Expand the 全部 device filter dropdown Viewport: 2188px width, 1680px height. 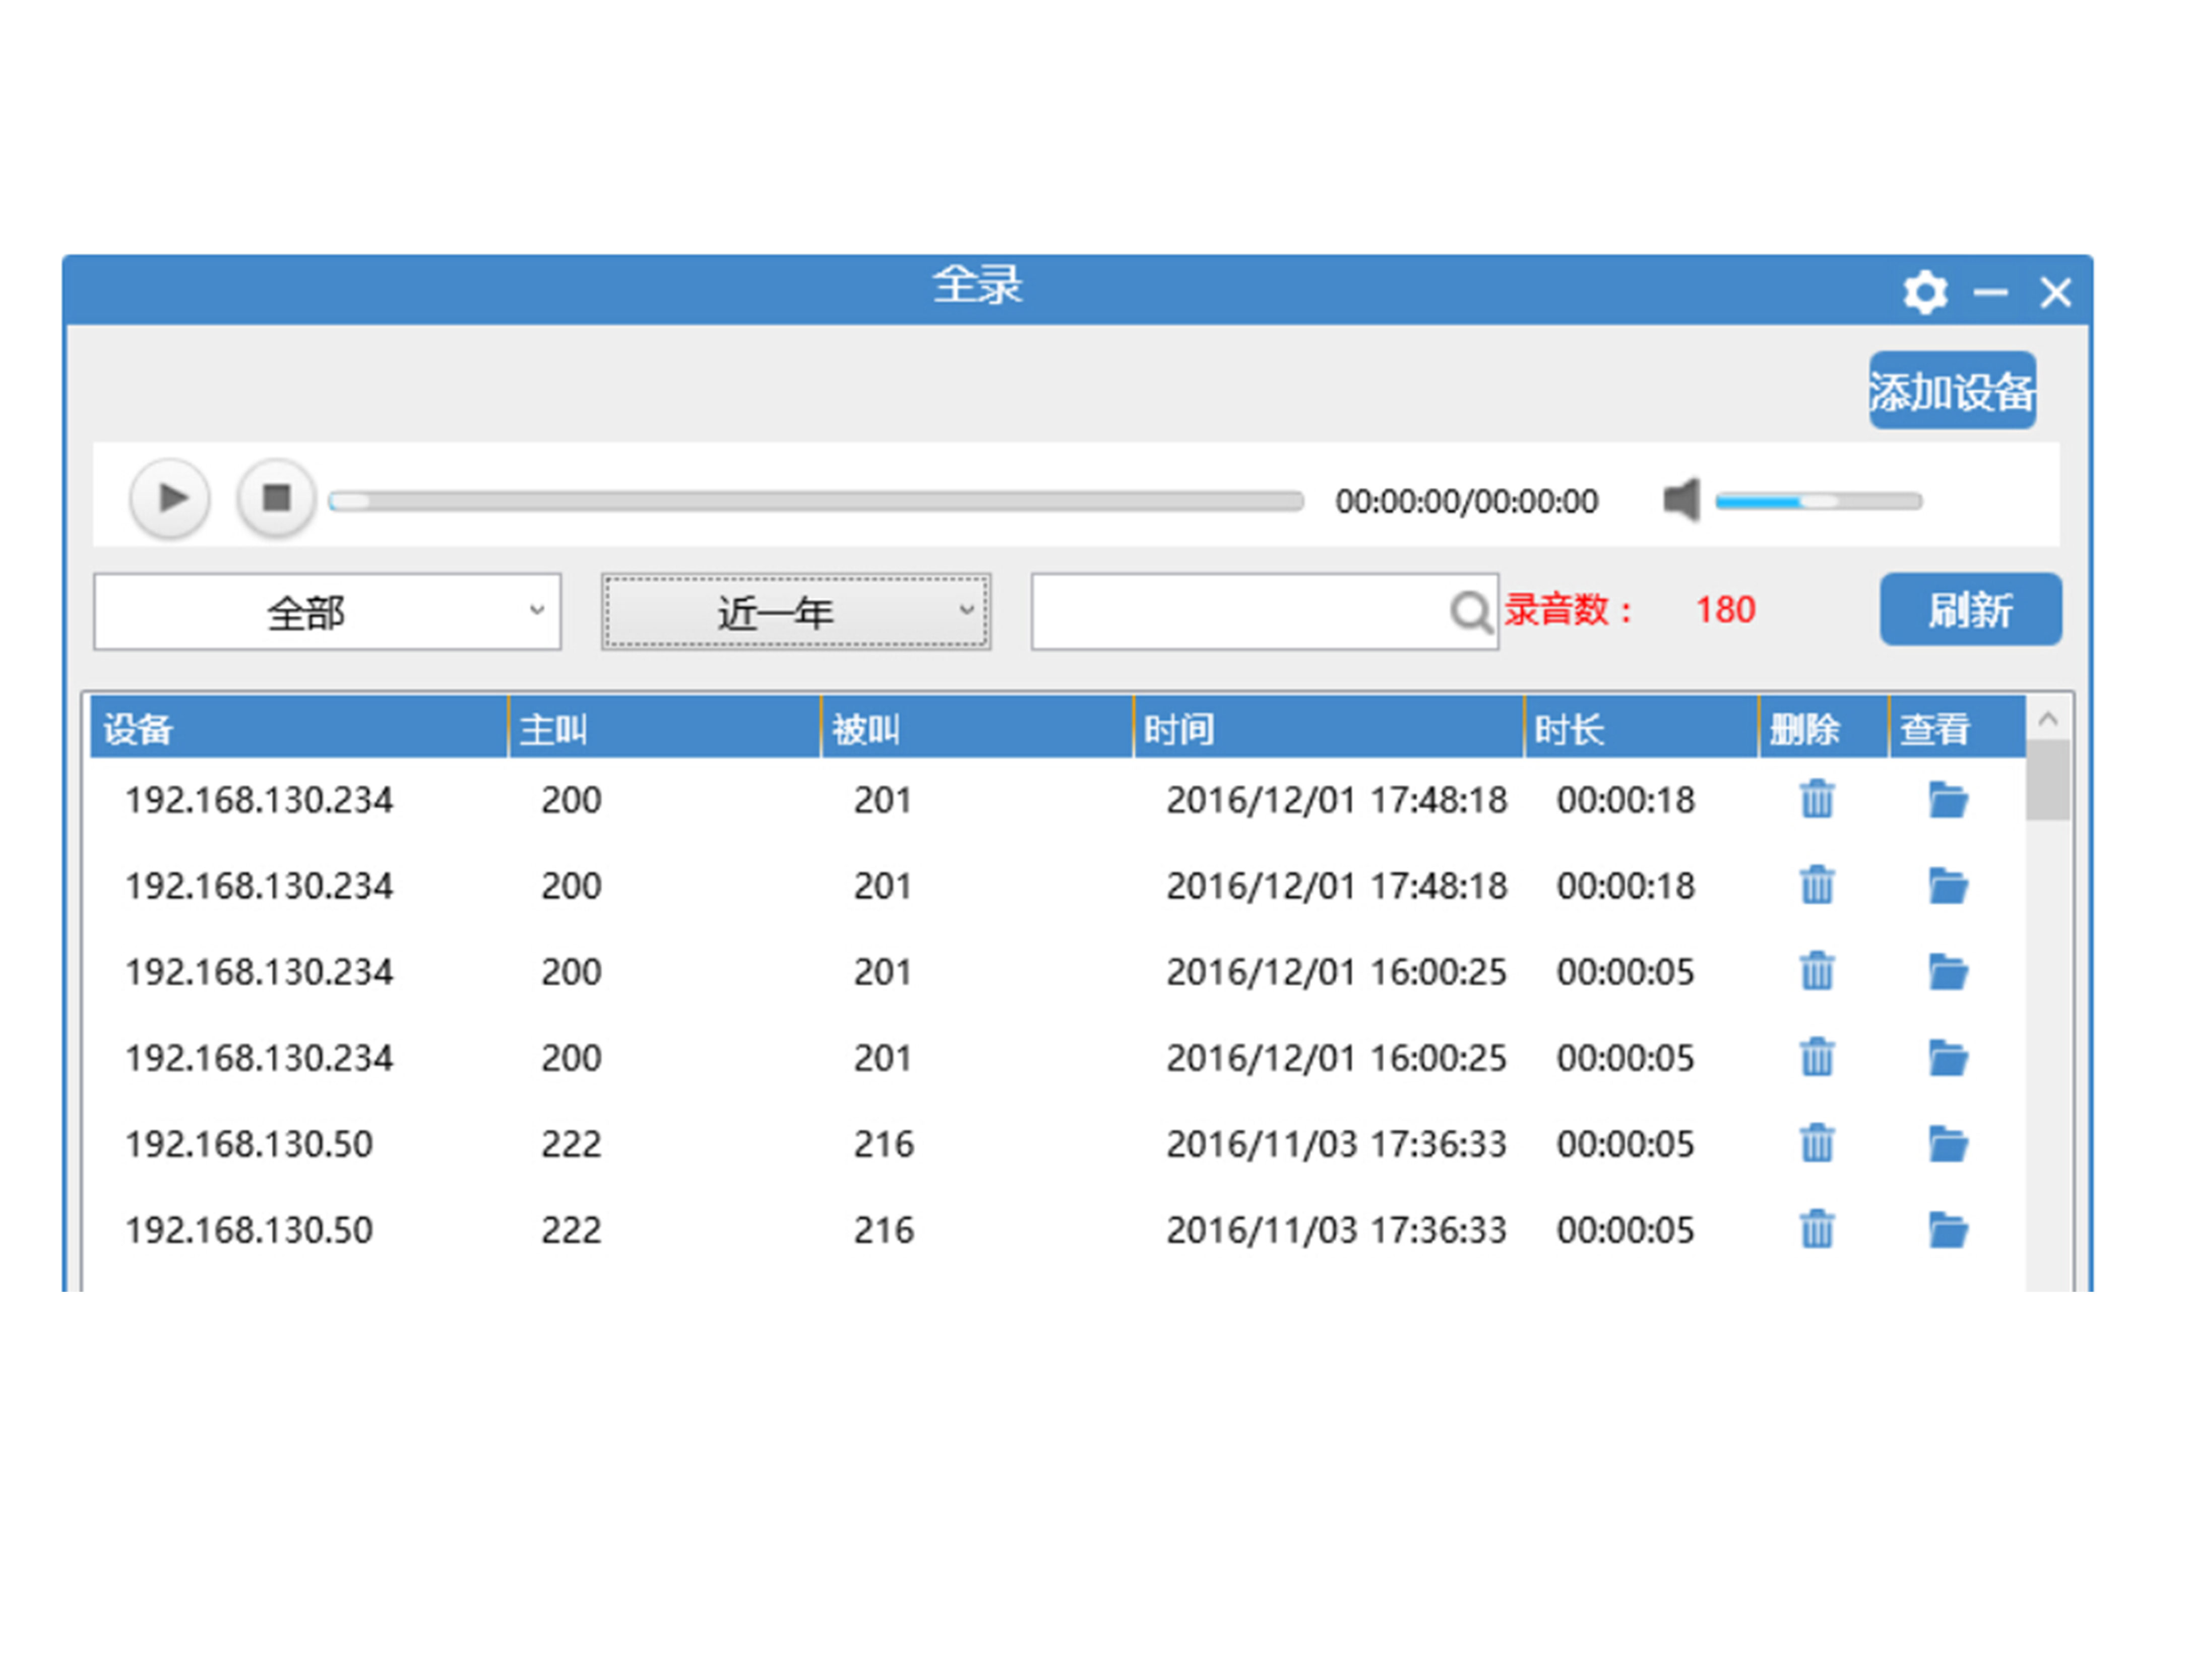pos(327,611)
